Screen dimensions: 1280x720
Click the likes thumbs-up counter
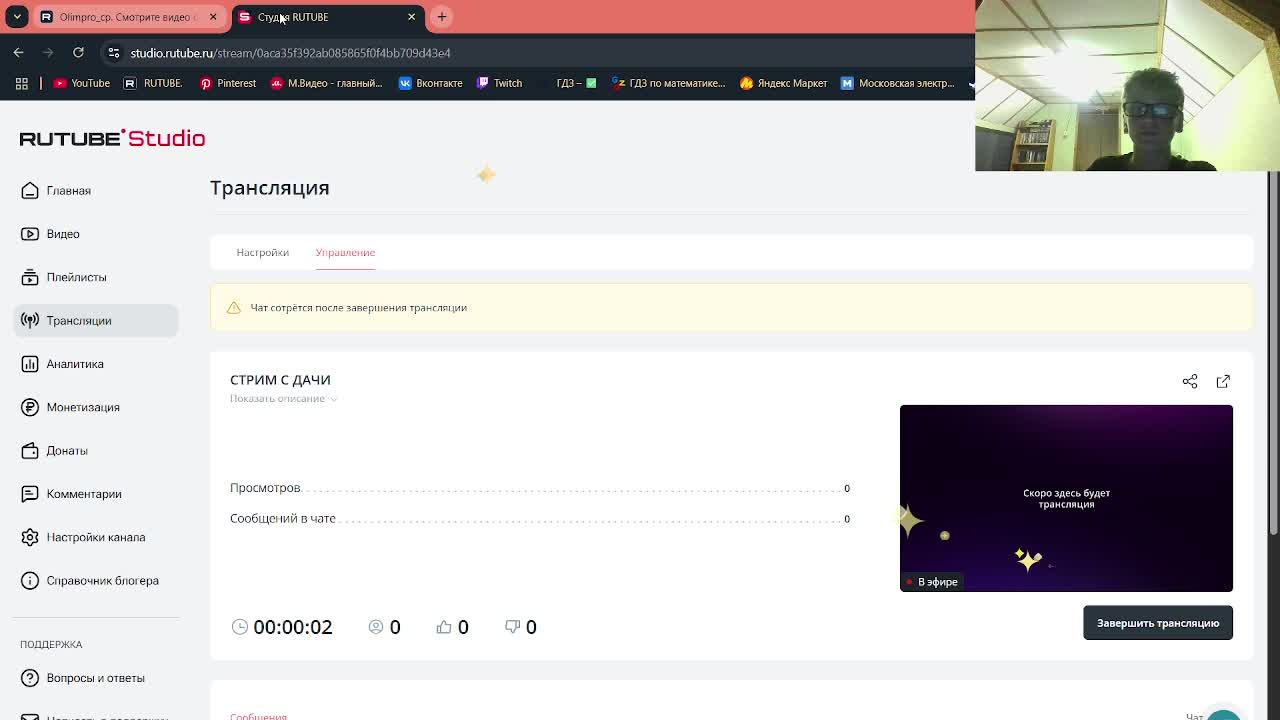[x=452, y=627]
